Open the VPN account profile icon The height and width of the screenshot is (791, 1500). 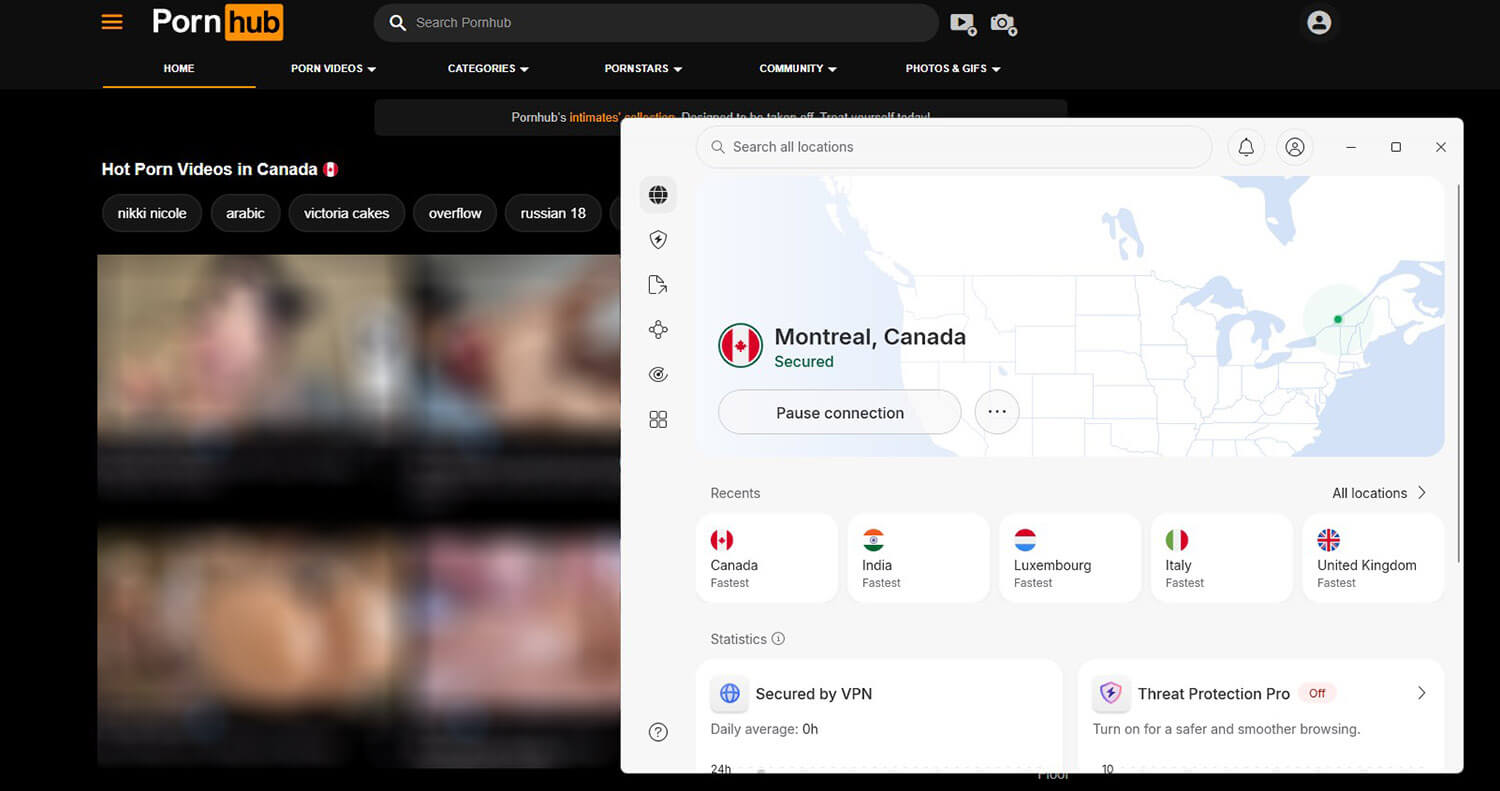point(1295,147)
